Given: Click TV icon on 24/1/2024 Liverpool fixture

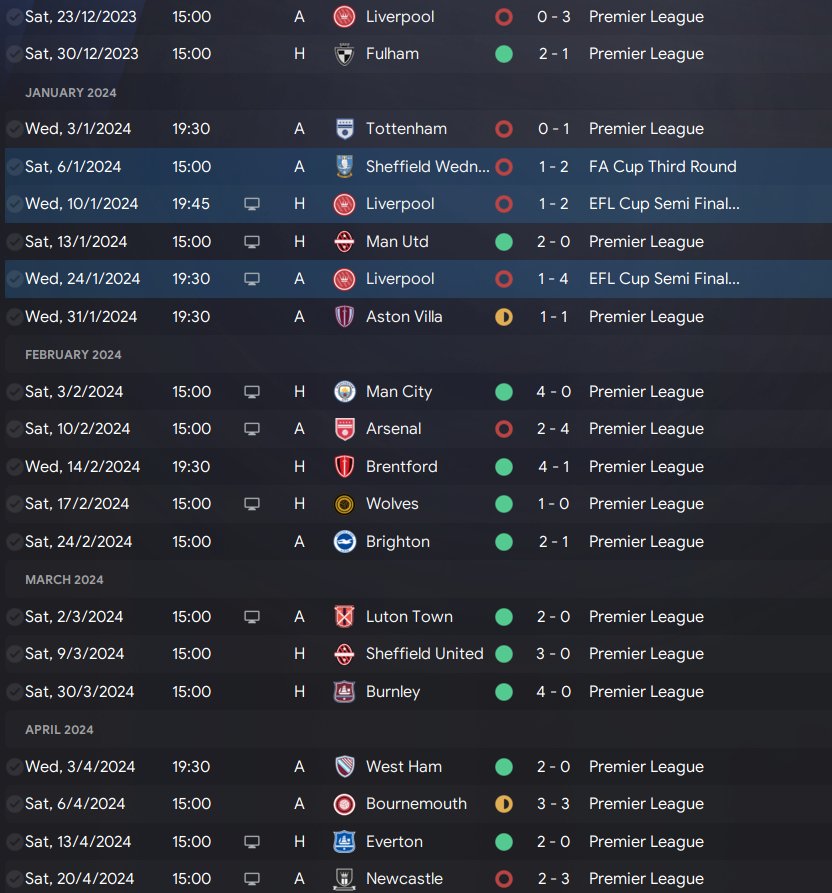Looking at the screenshot, I should 252,279.
